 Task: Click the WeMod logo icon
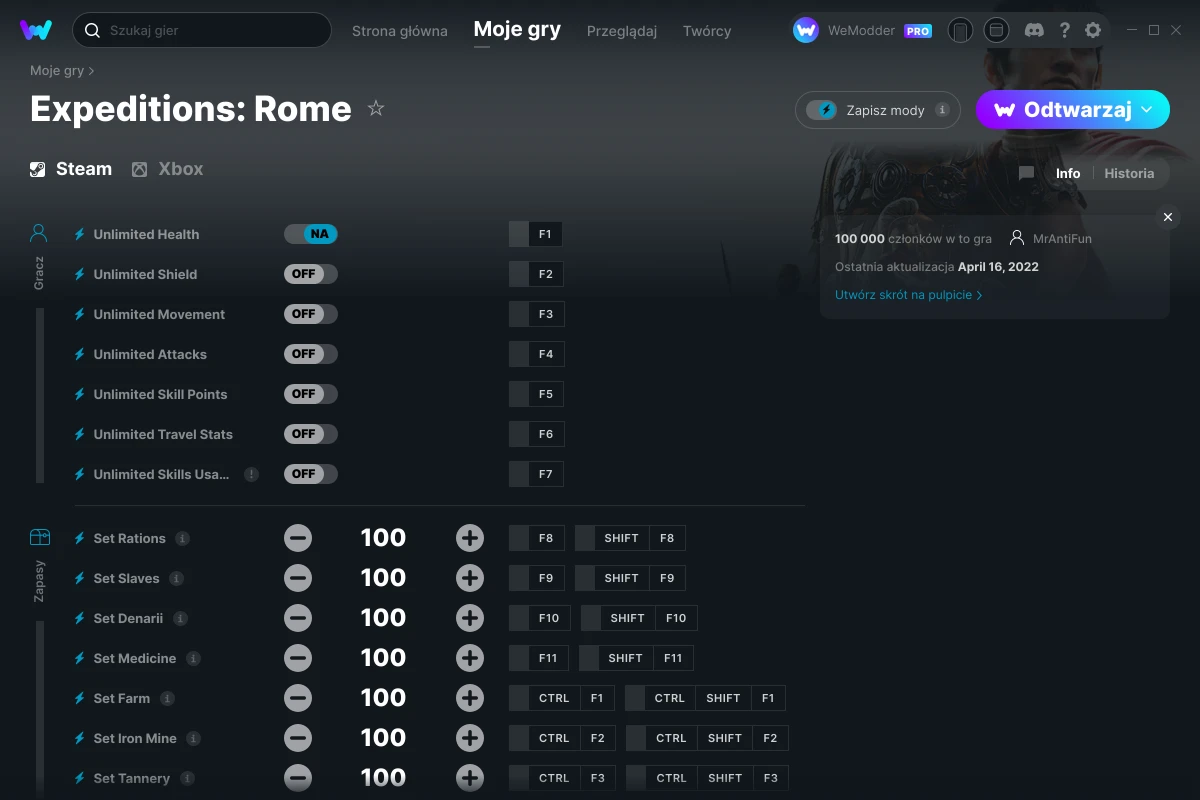36,30
